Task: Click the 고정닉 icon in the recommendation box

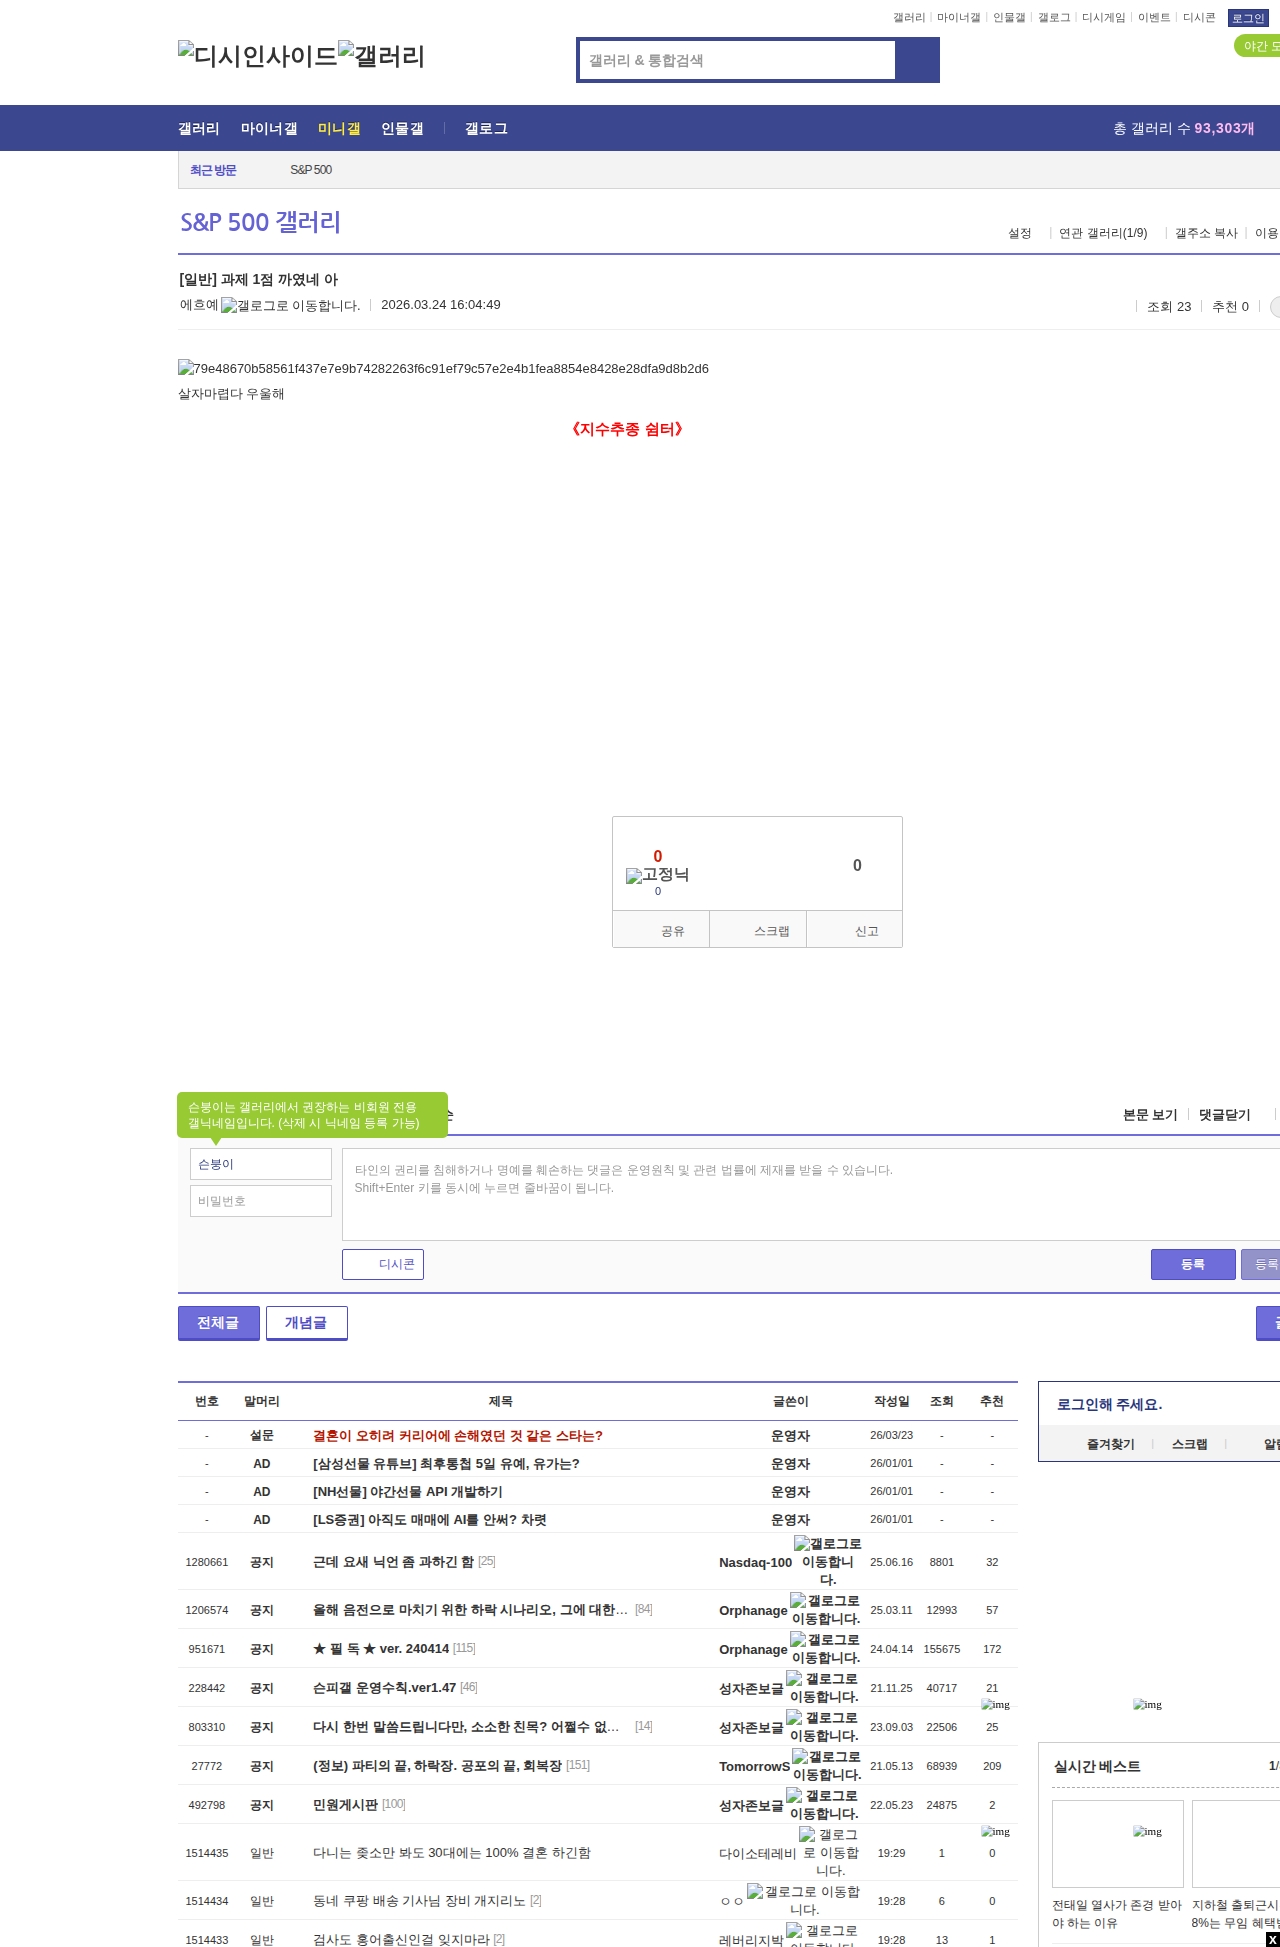Action: [657, 875]
